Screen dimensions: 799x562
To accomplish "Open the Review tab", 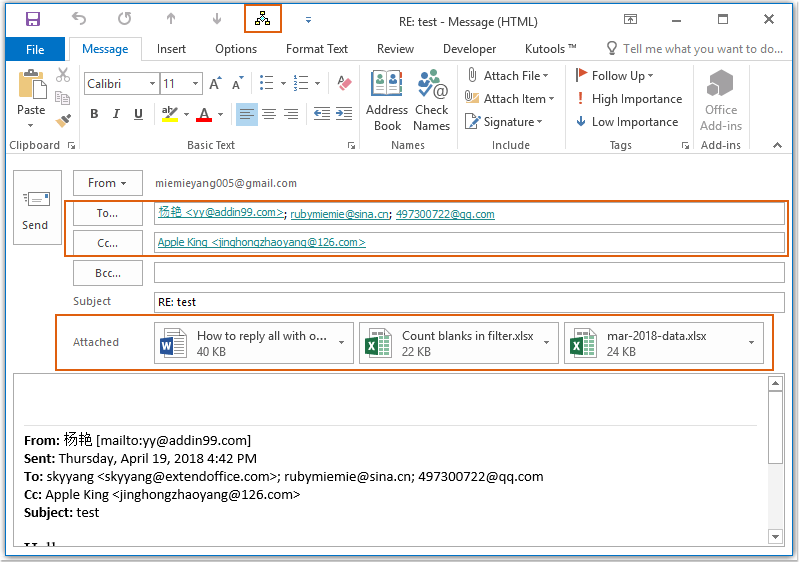I will point(395,49).
